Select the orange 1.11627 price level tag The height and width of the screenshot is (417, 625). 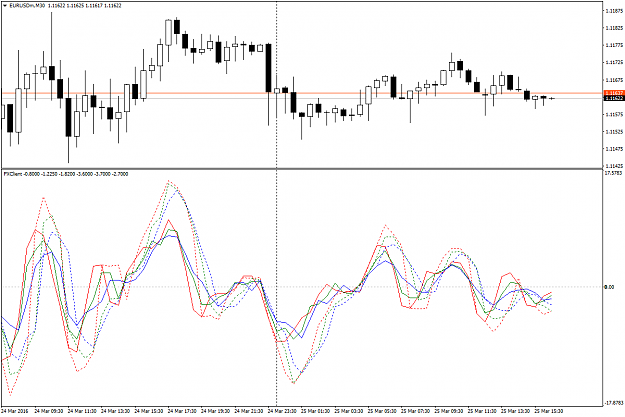[614, 93]
